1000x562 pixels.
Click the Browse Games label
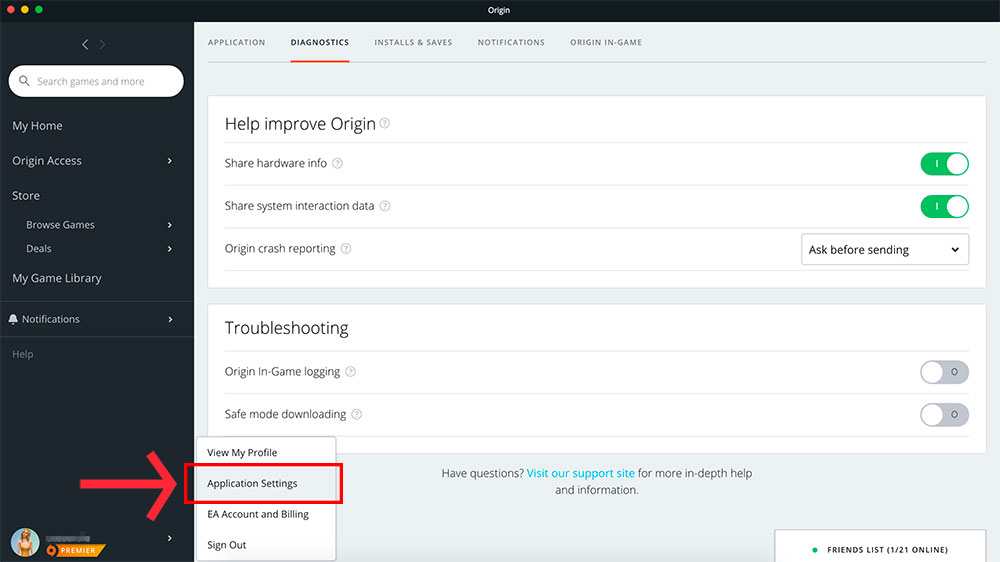(x=60, y=225)
